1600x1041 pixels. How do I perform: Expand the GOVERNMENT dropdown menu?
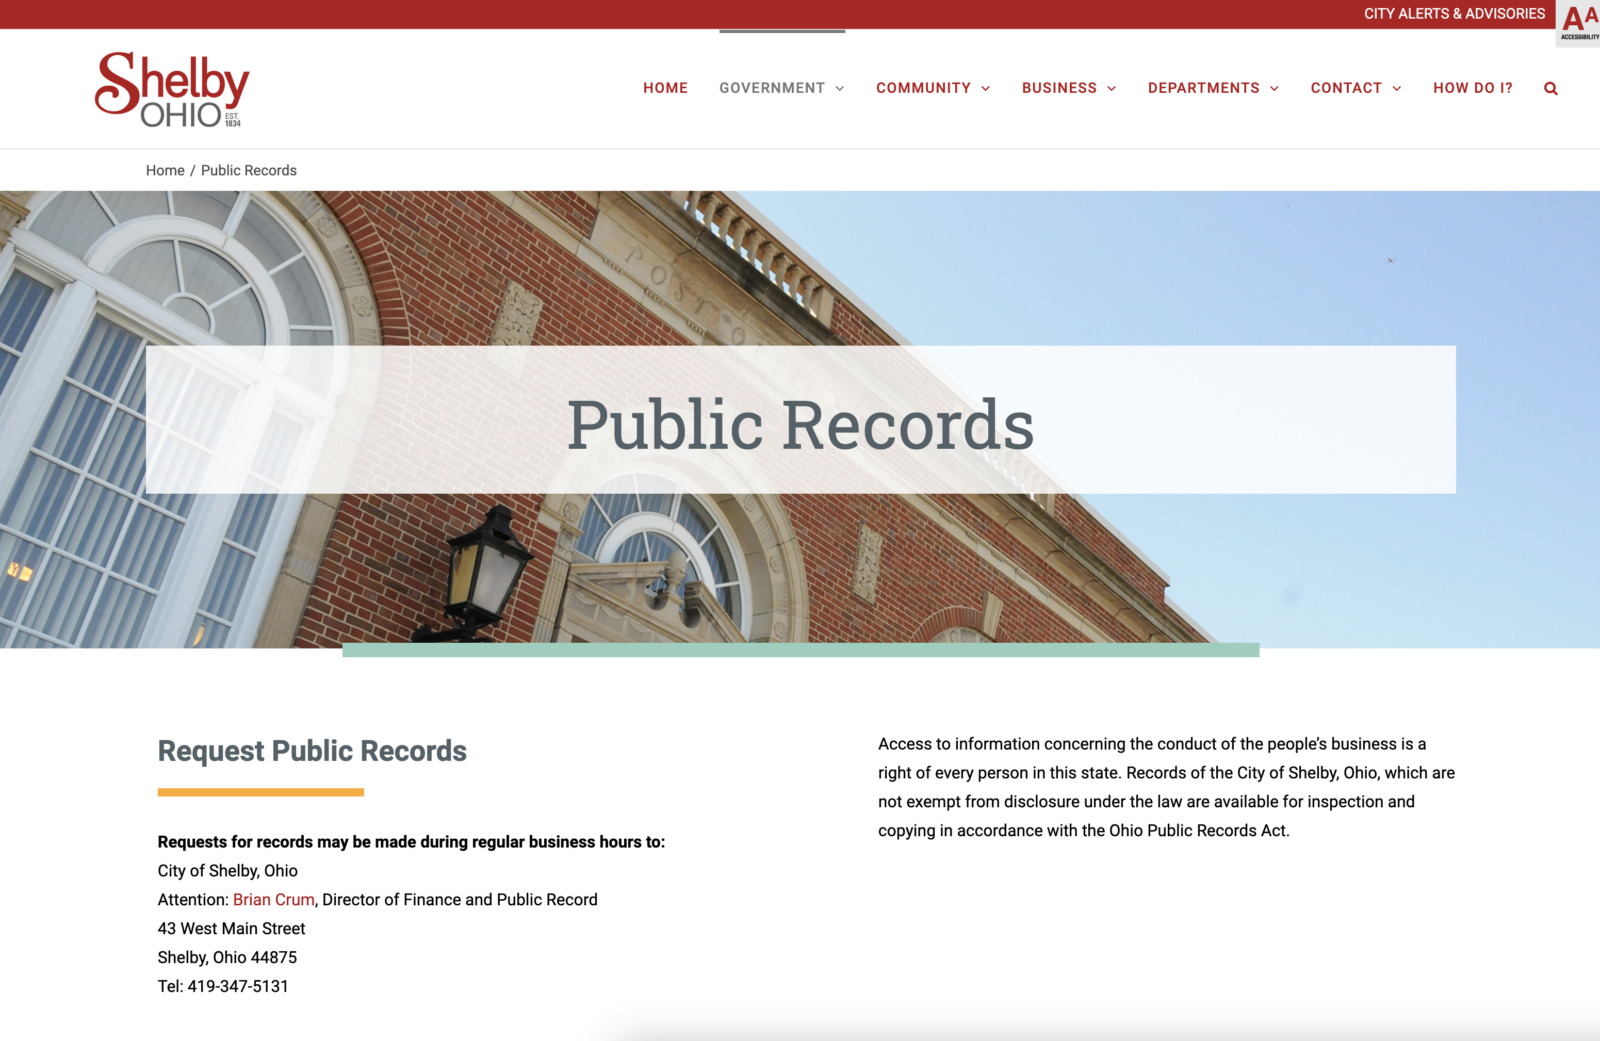780,88
